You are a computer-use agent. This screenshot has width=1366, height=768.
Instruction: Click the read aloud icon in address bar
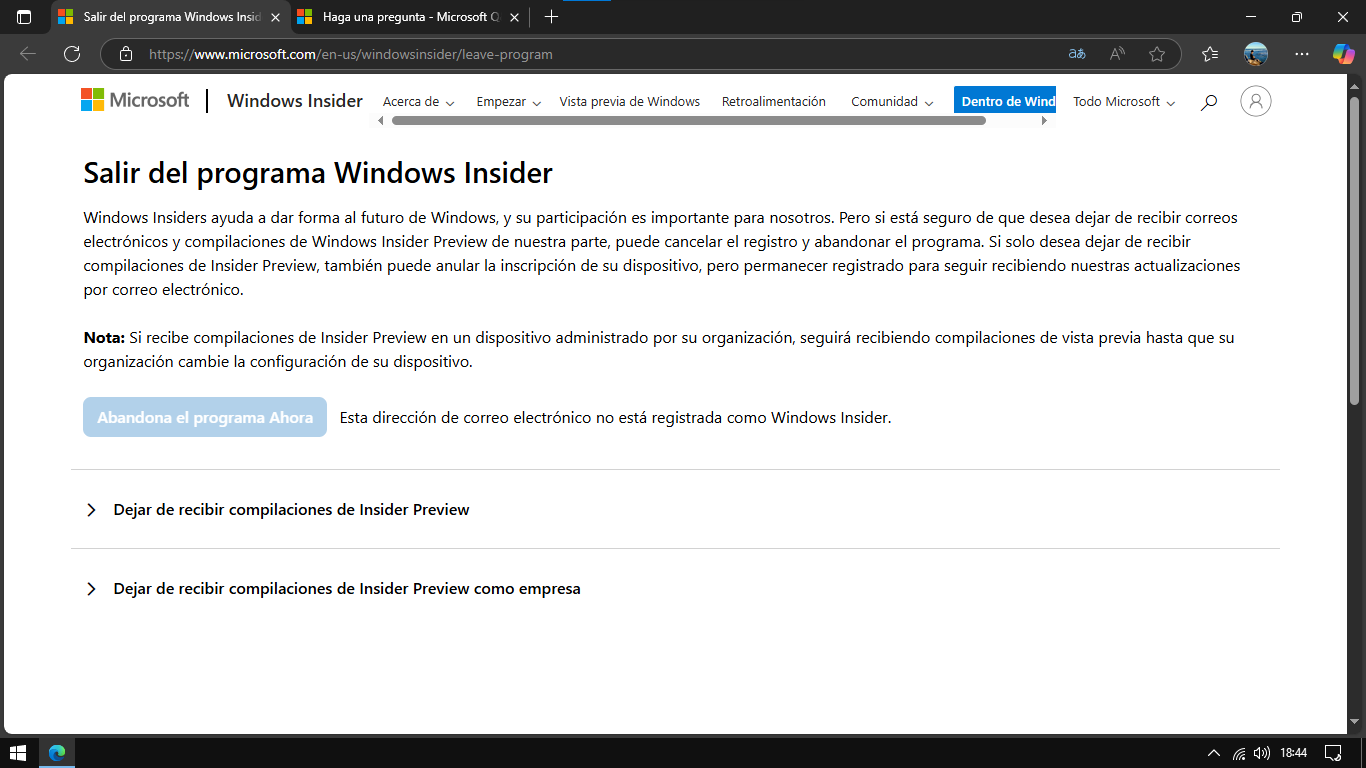coord(1117,54)
